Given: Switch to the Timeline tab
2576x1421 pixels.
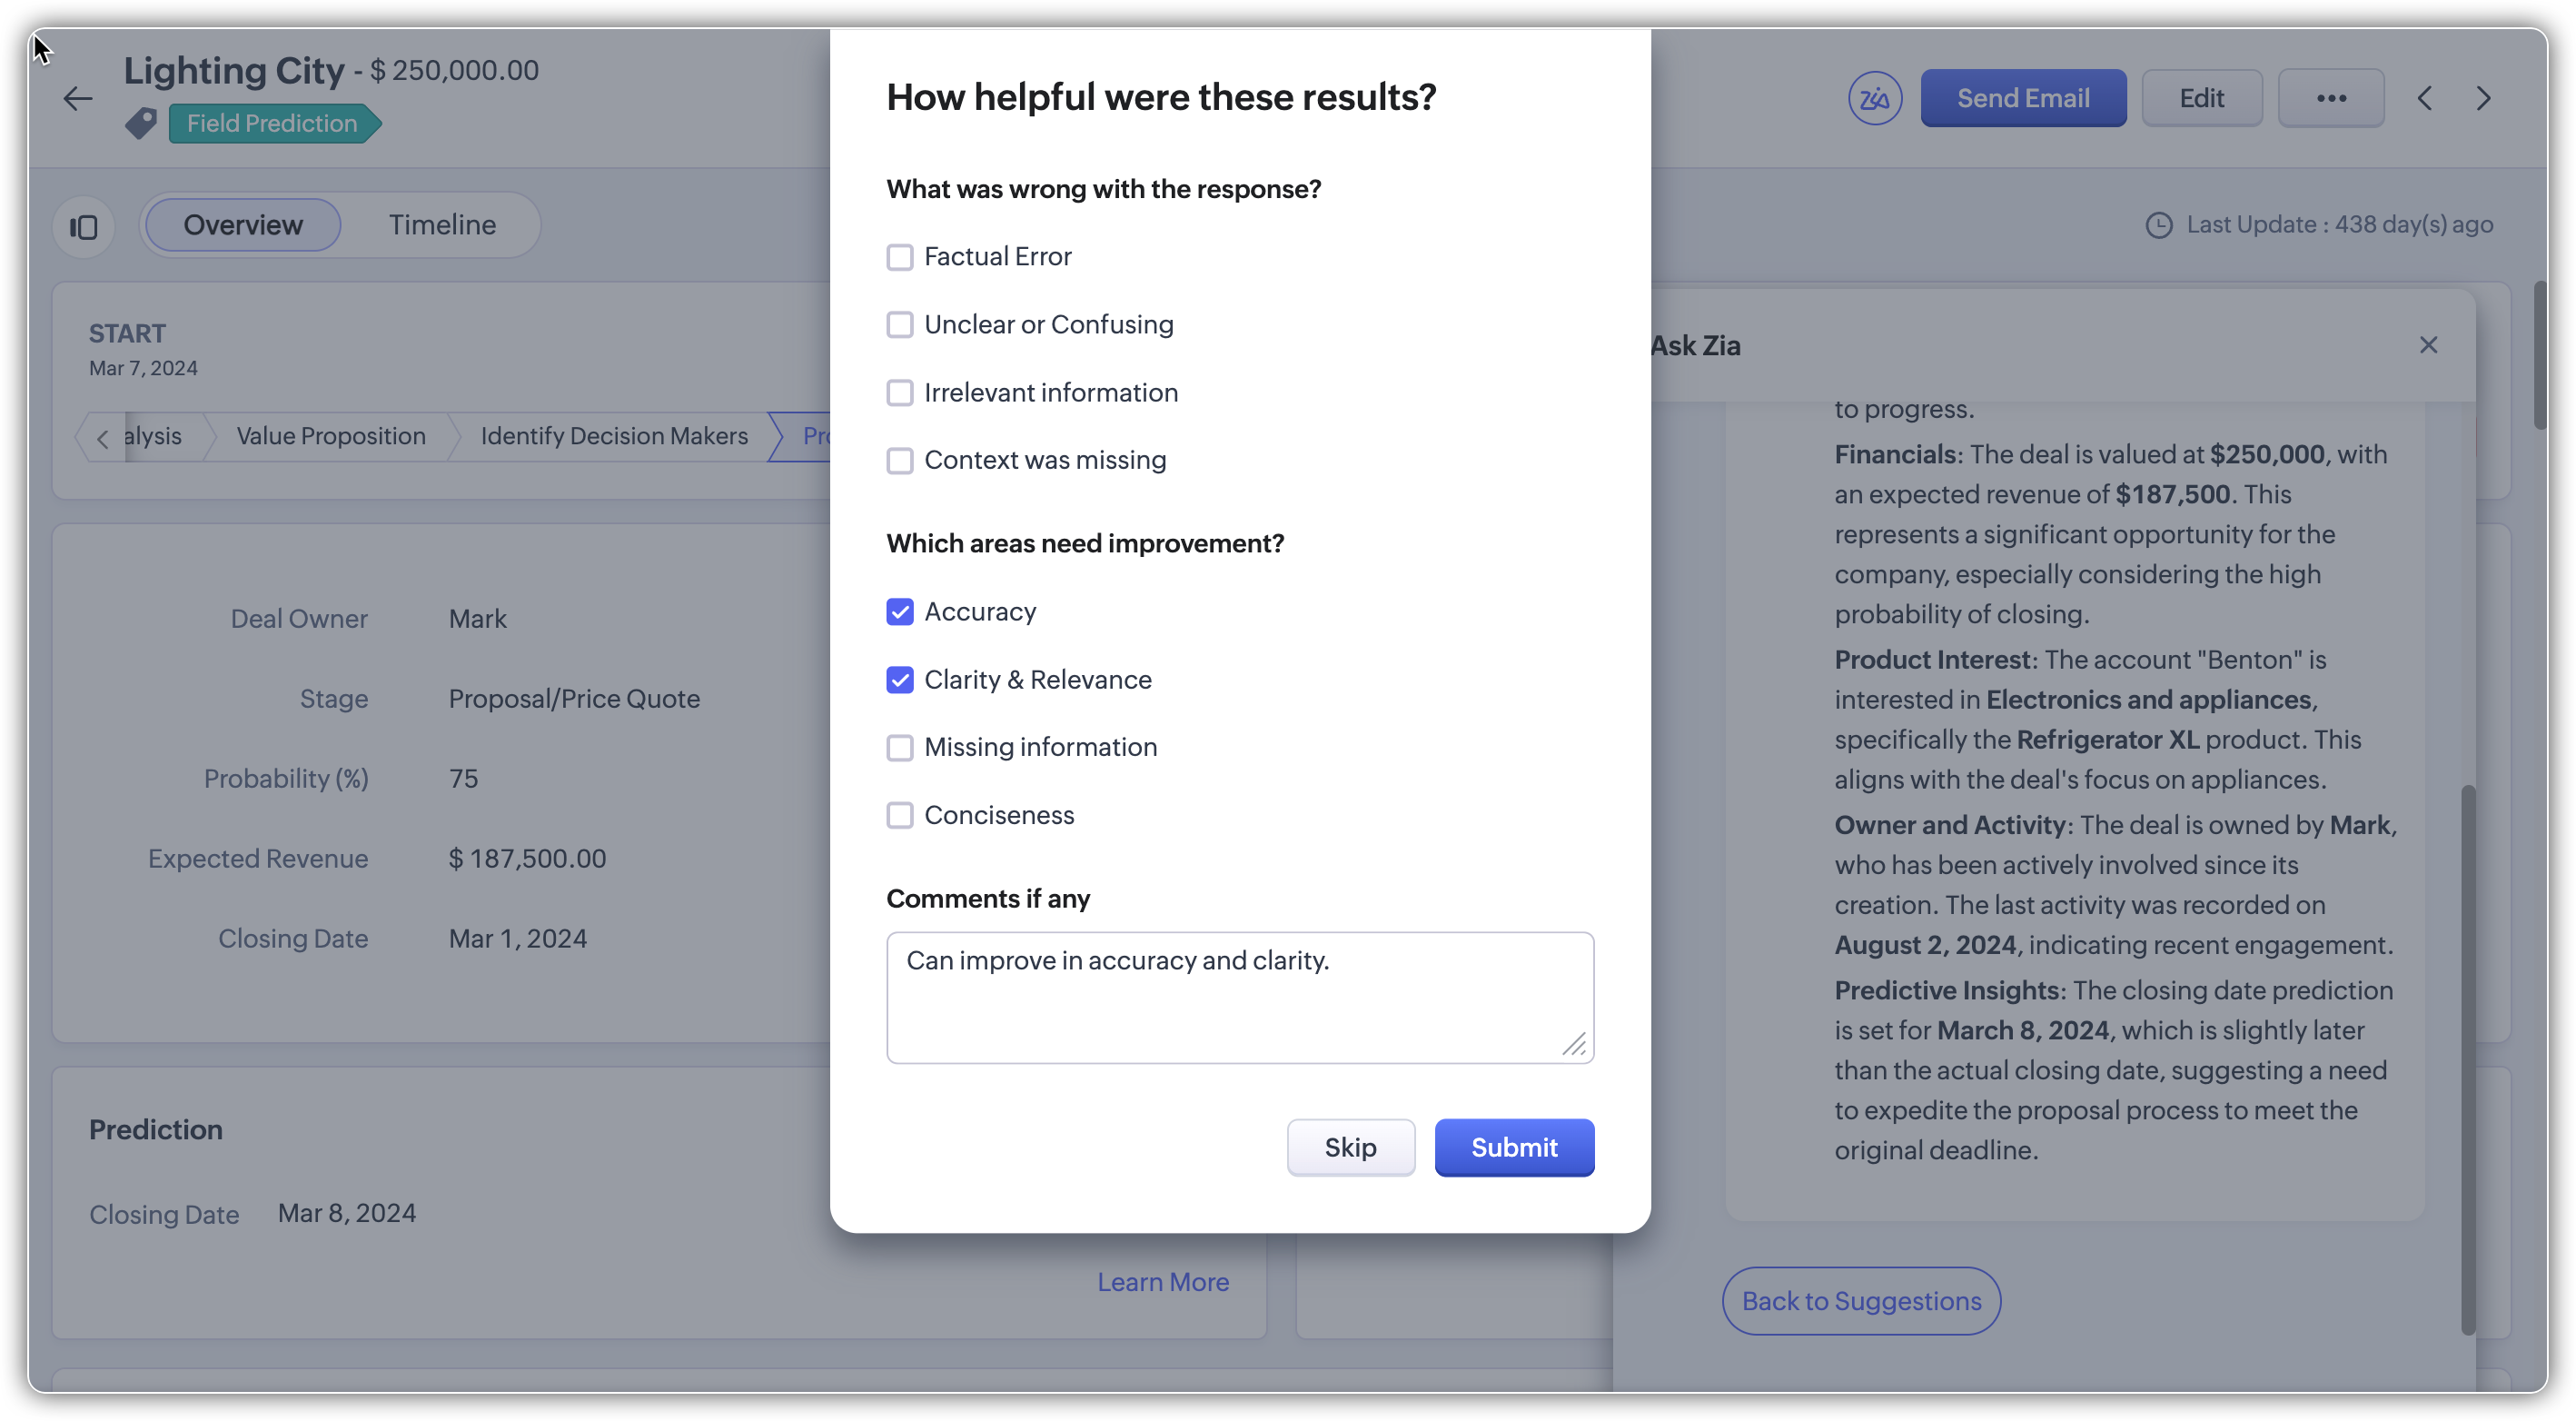Looking at the screenshot, I should tap(442, 225).
